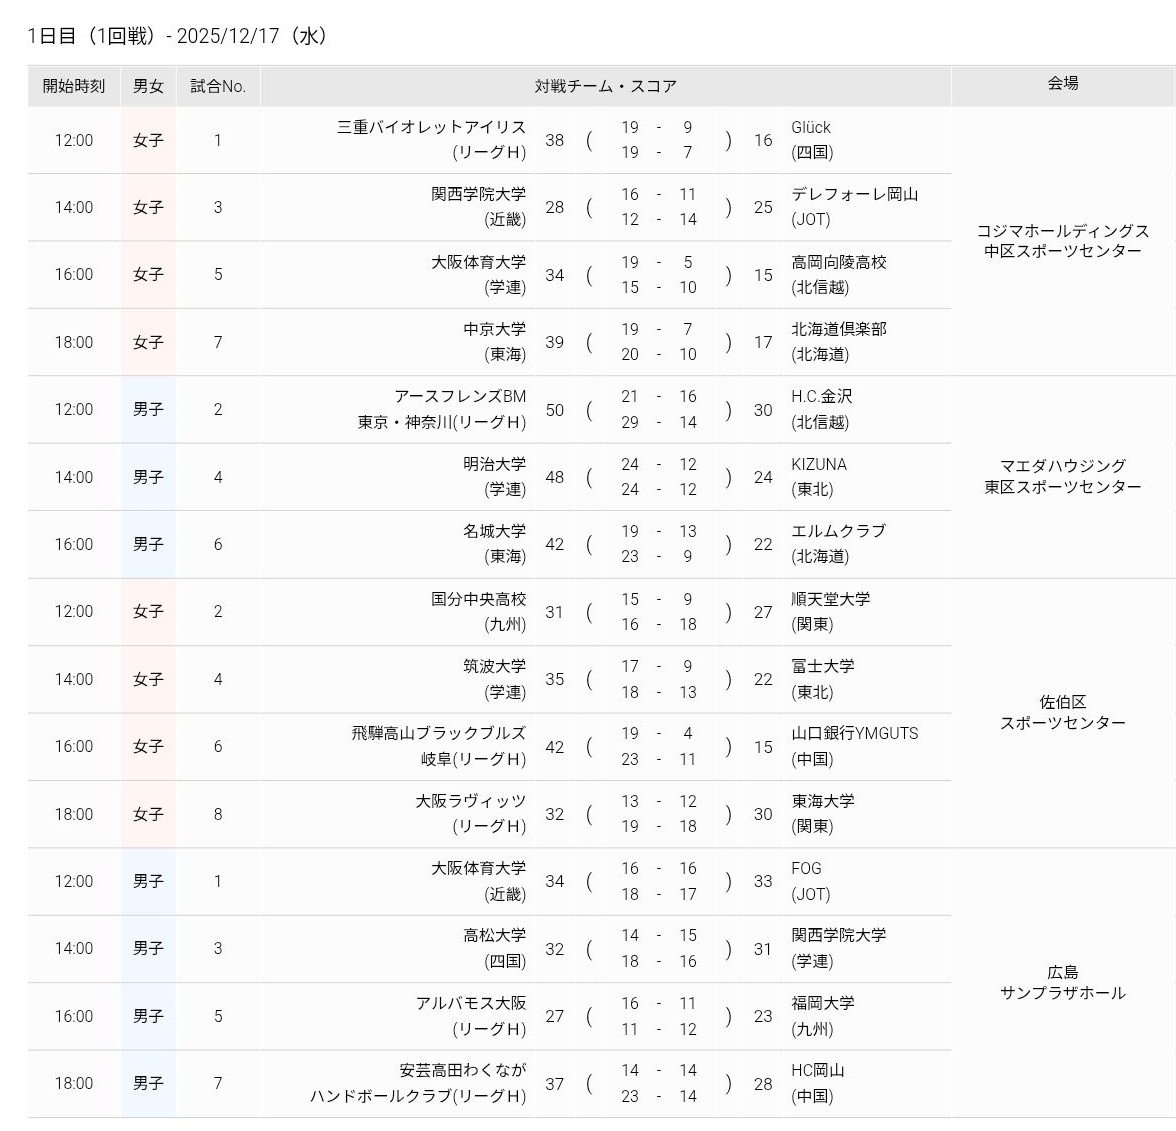
Task: Select the H.C.金沢 team
Action: 821,396
